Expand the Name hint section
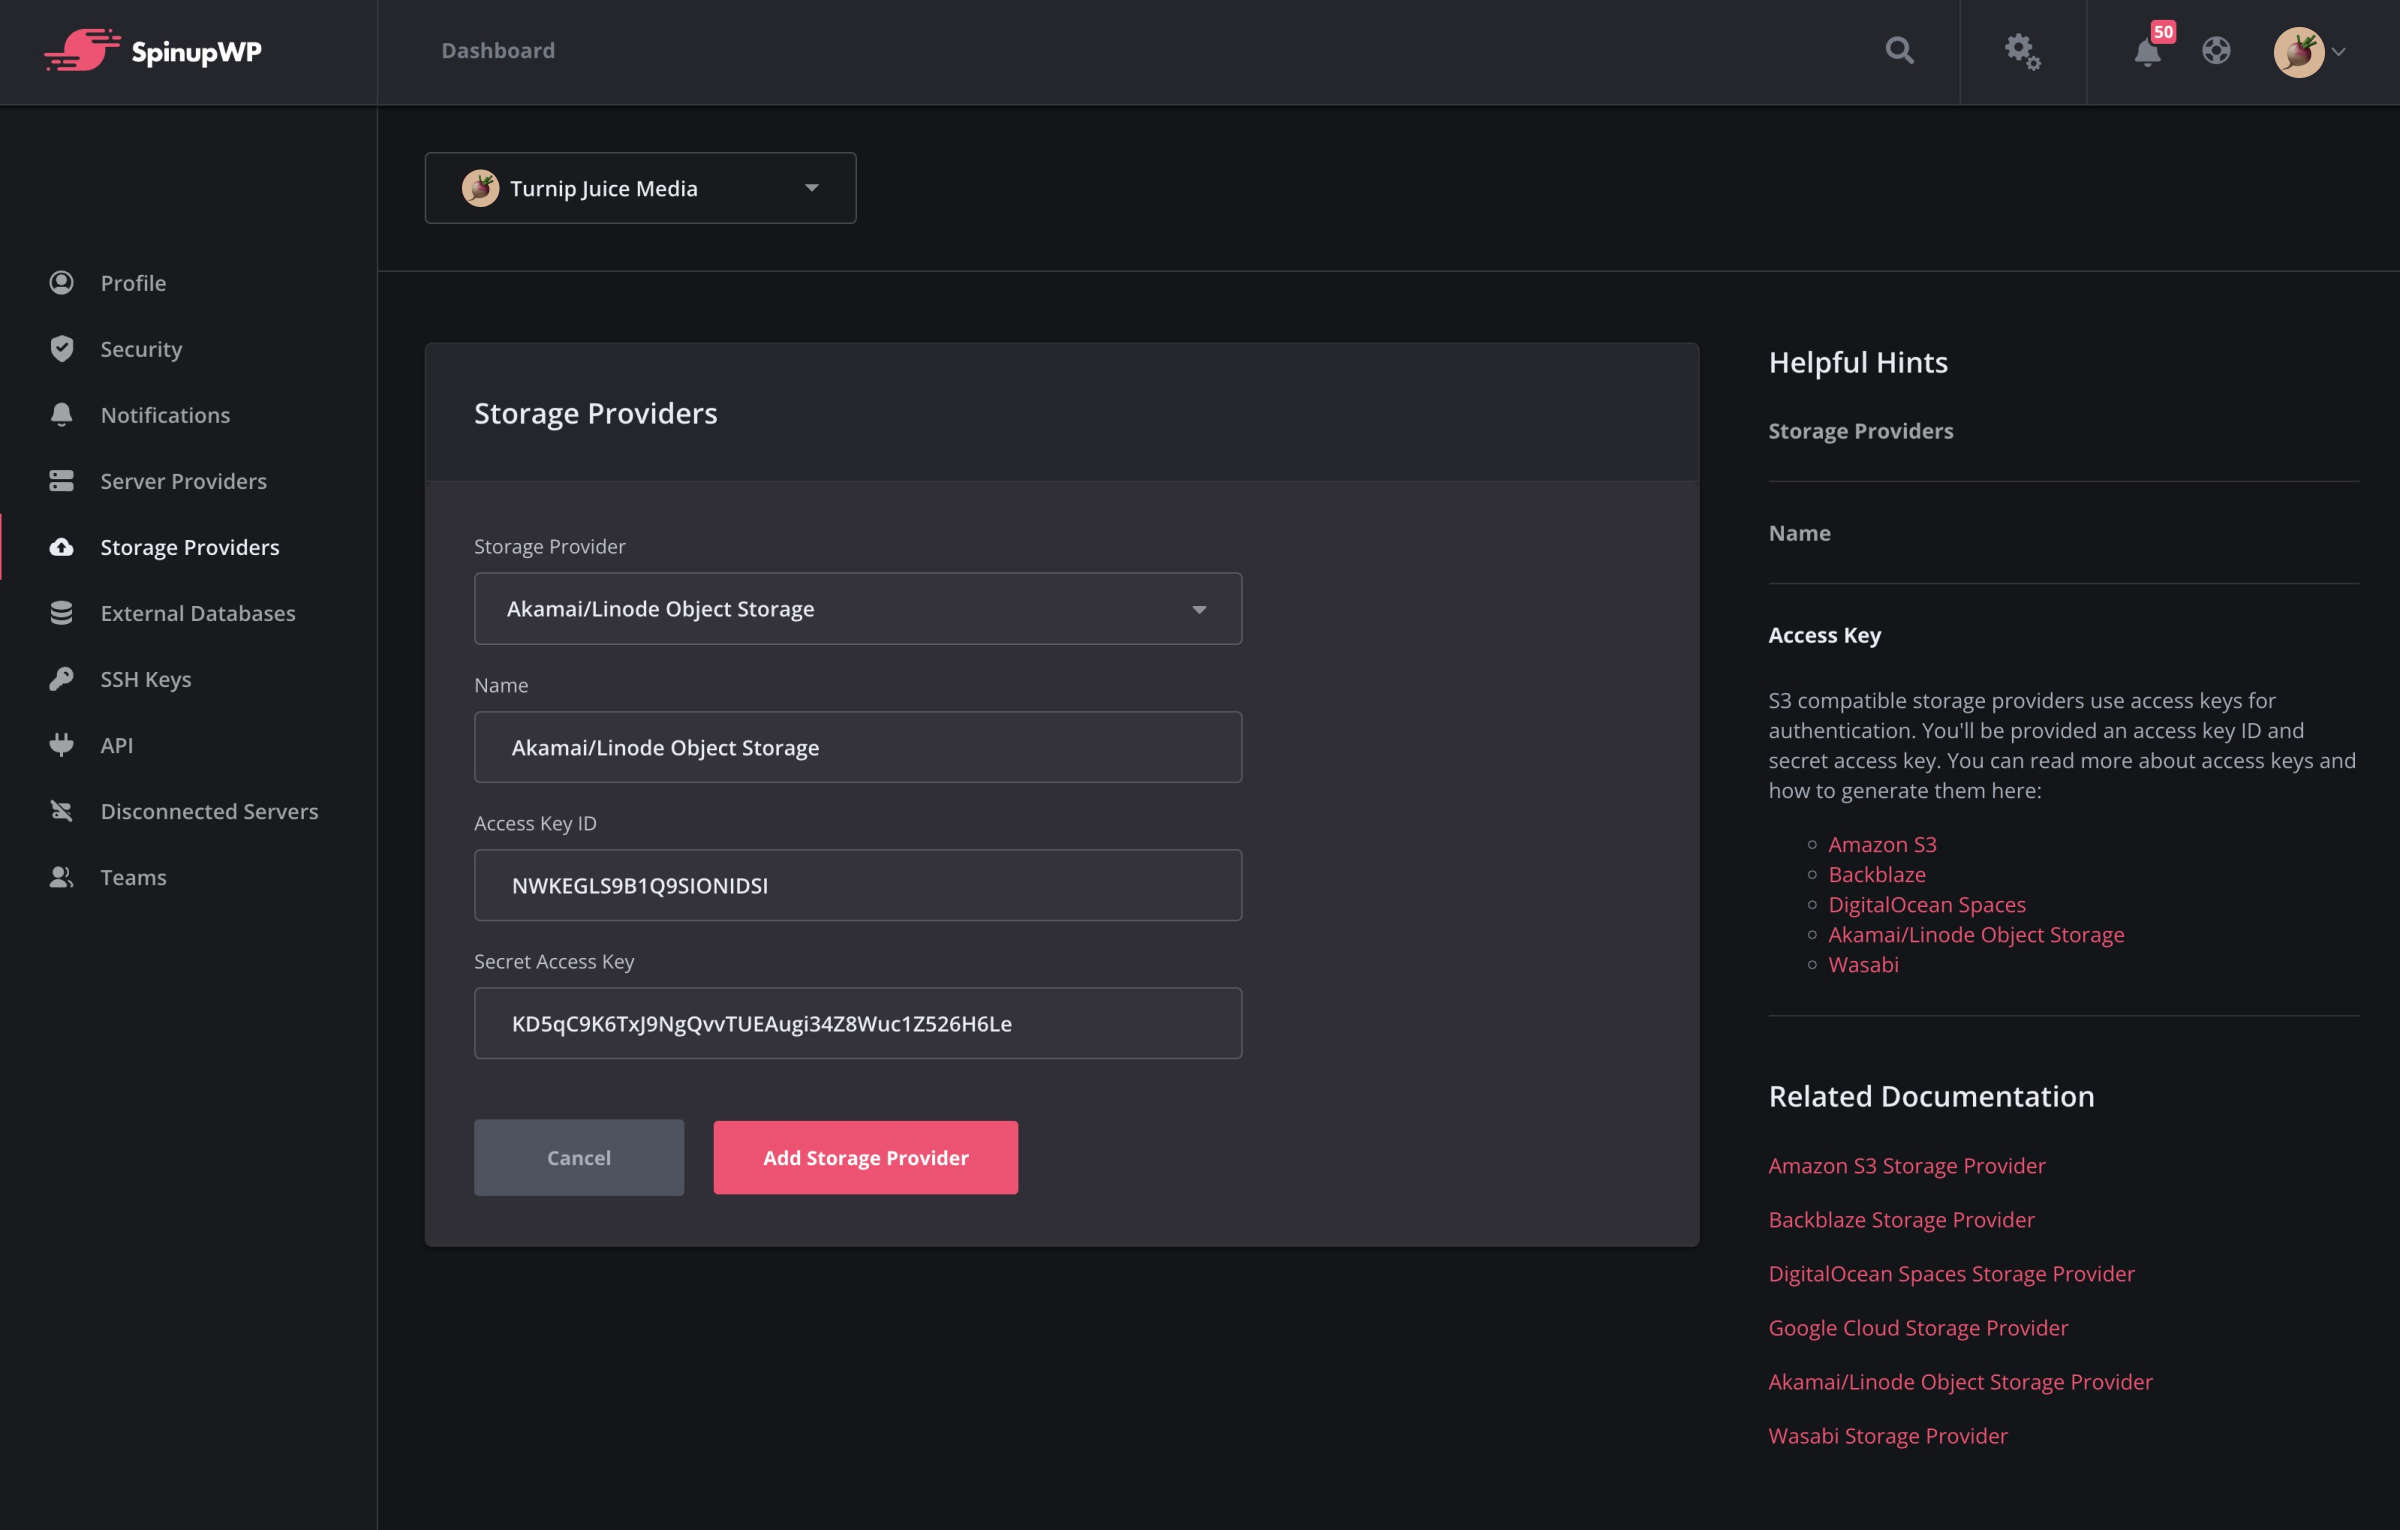The height and width of the screenshot is (1530, 2400). pyautogui.click(x=1800, y=533)
